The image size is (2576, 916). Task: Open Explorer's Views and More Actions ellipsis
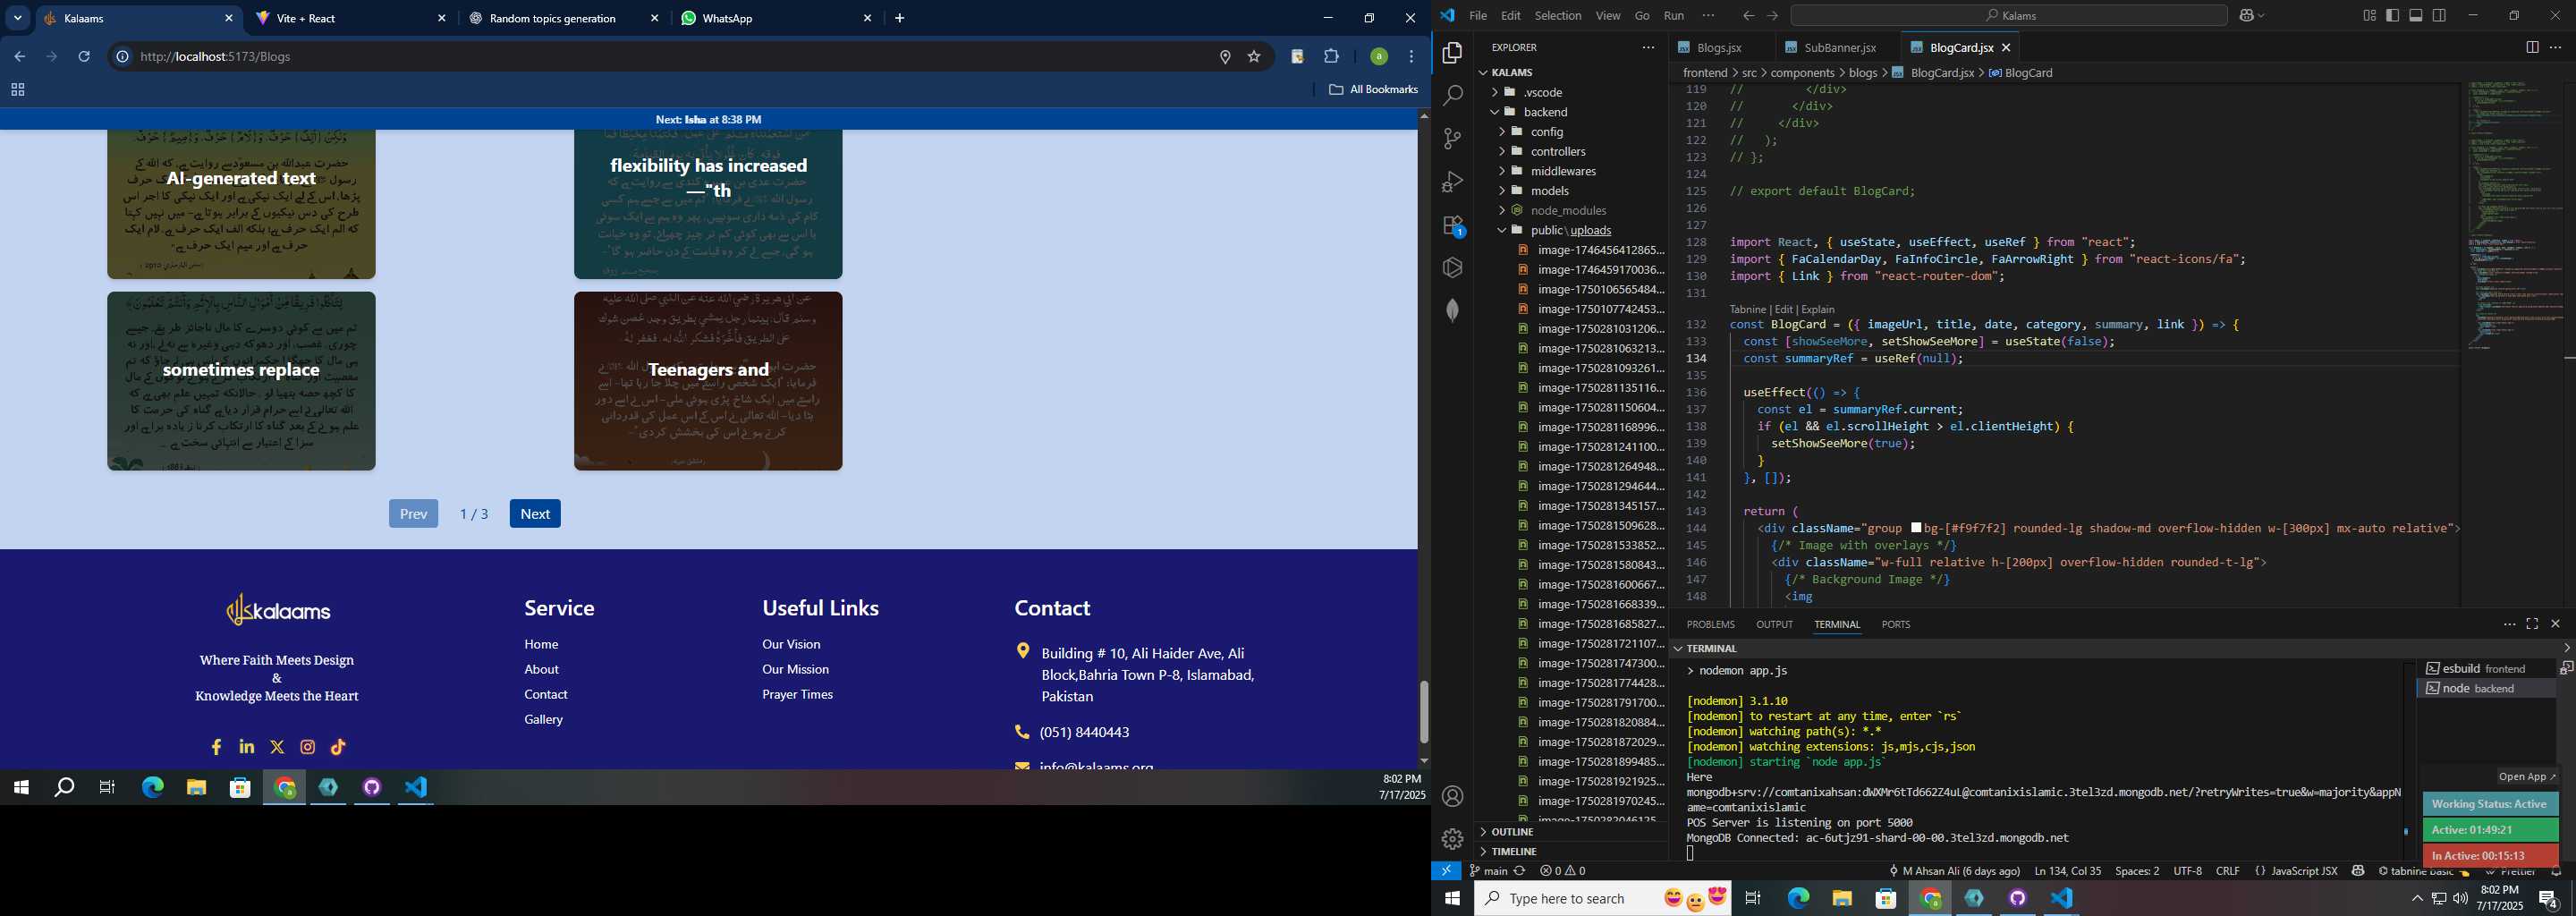click(1648, 47)
